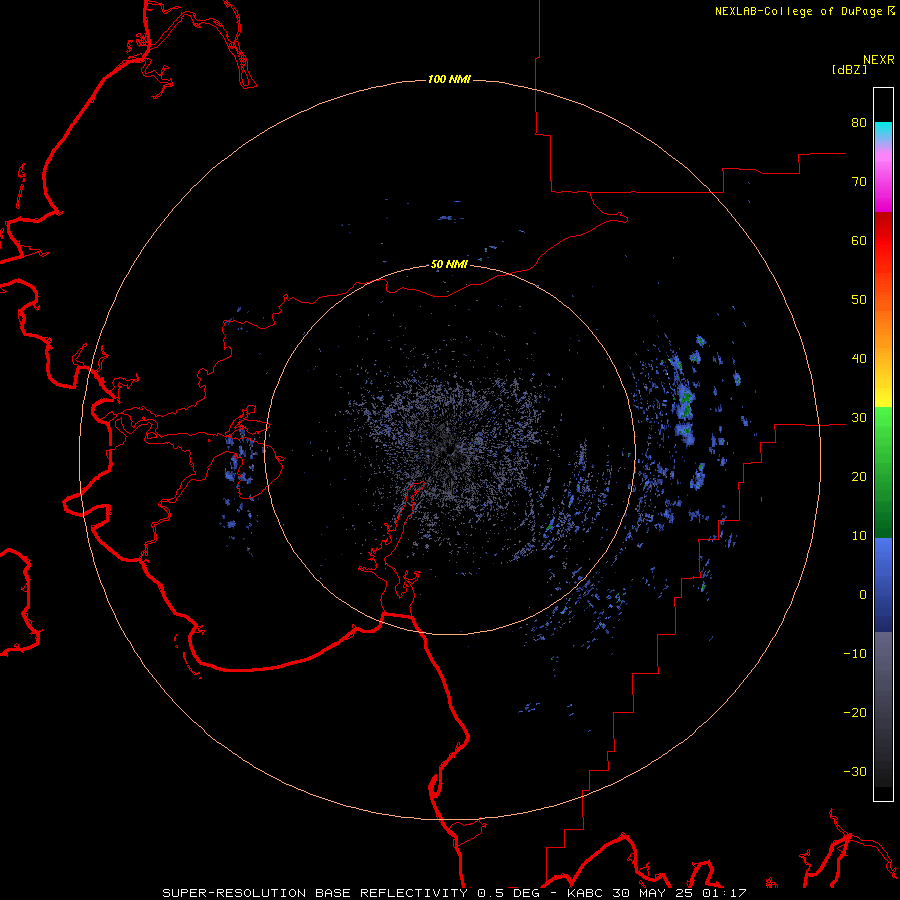Click the 01:17 timestamp in footer
The height and width of the screenshot is (900, 900).
(x=723, y=893)
